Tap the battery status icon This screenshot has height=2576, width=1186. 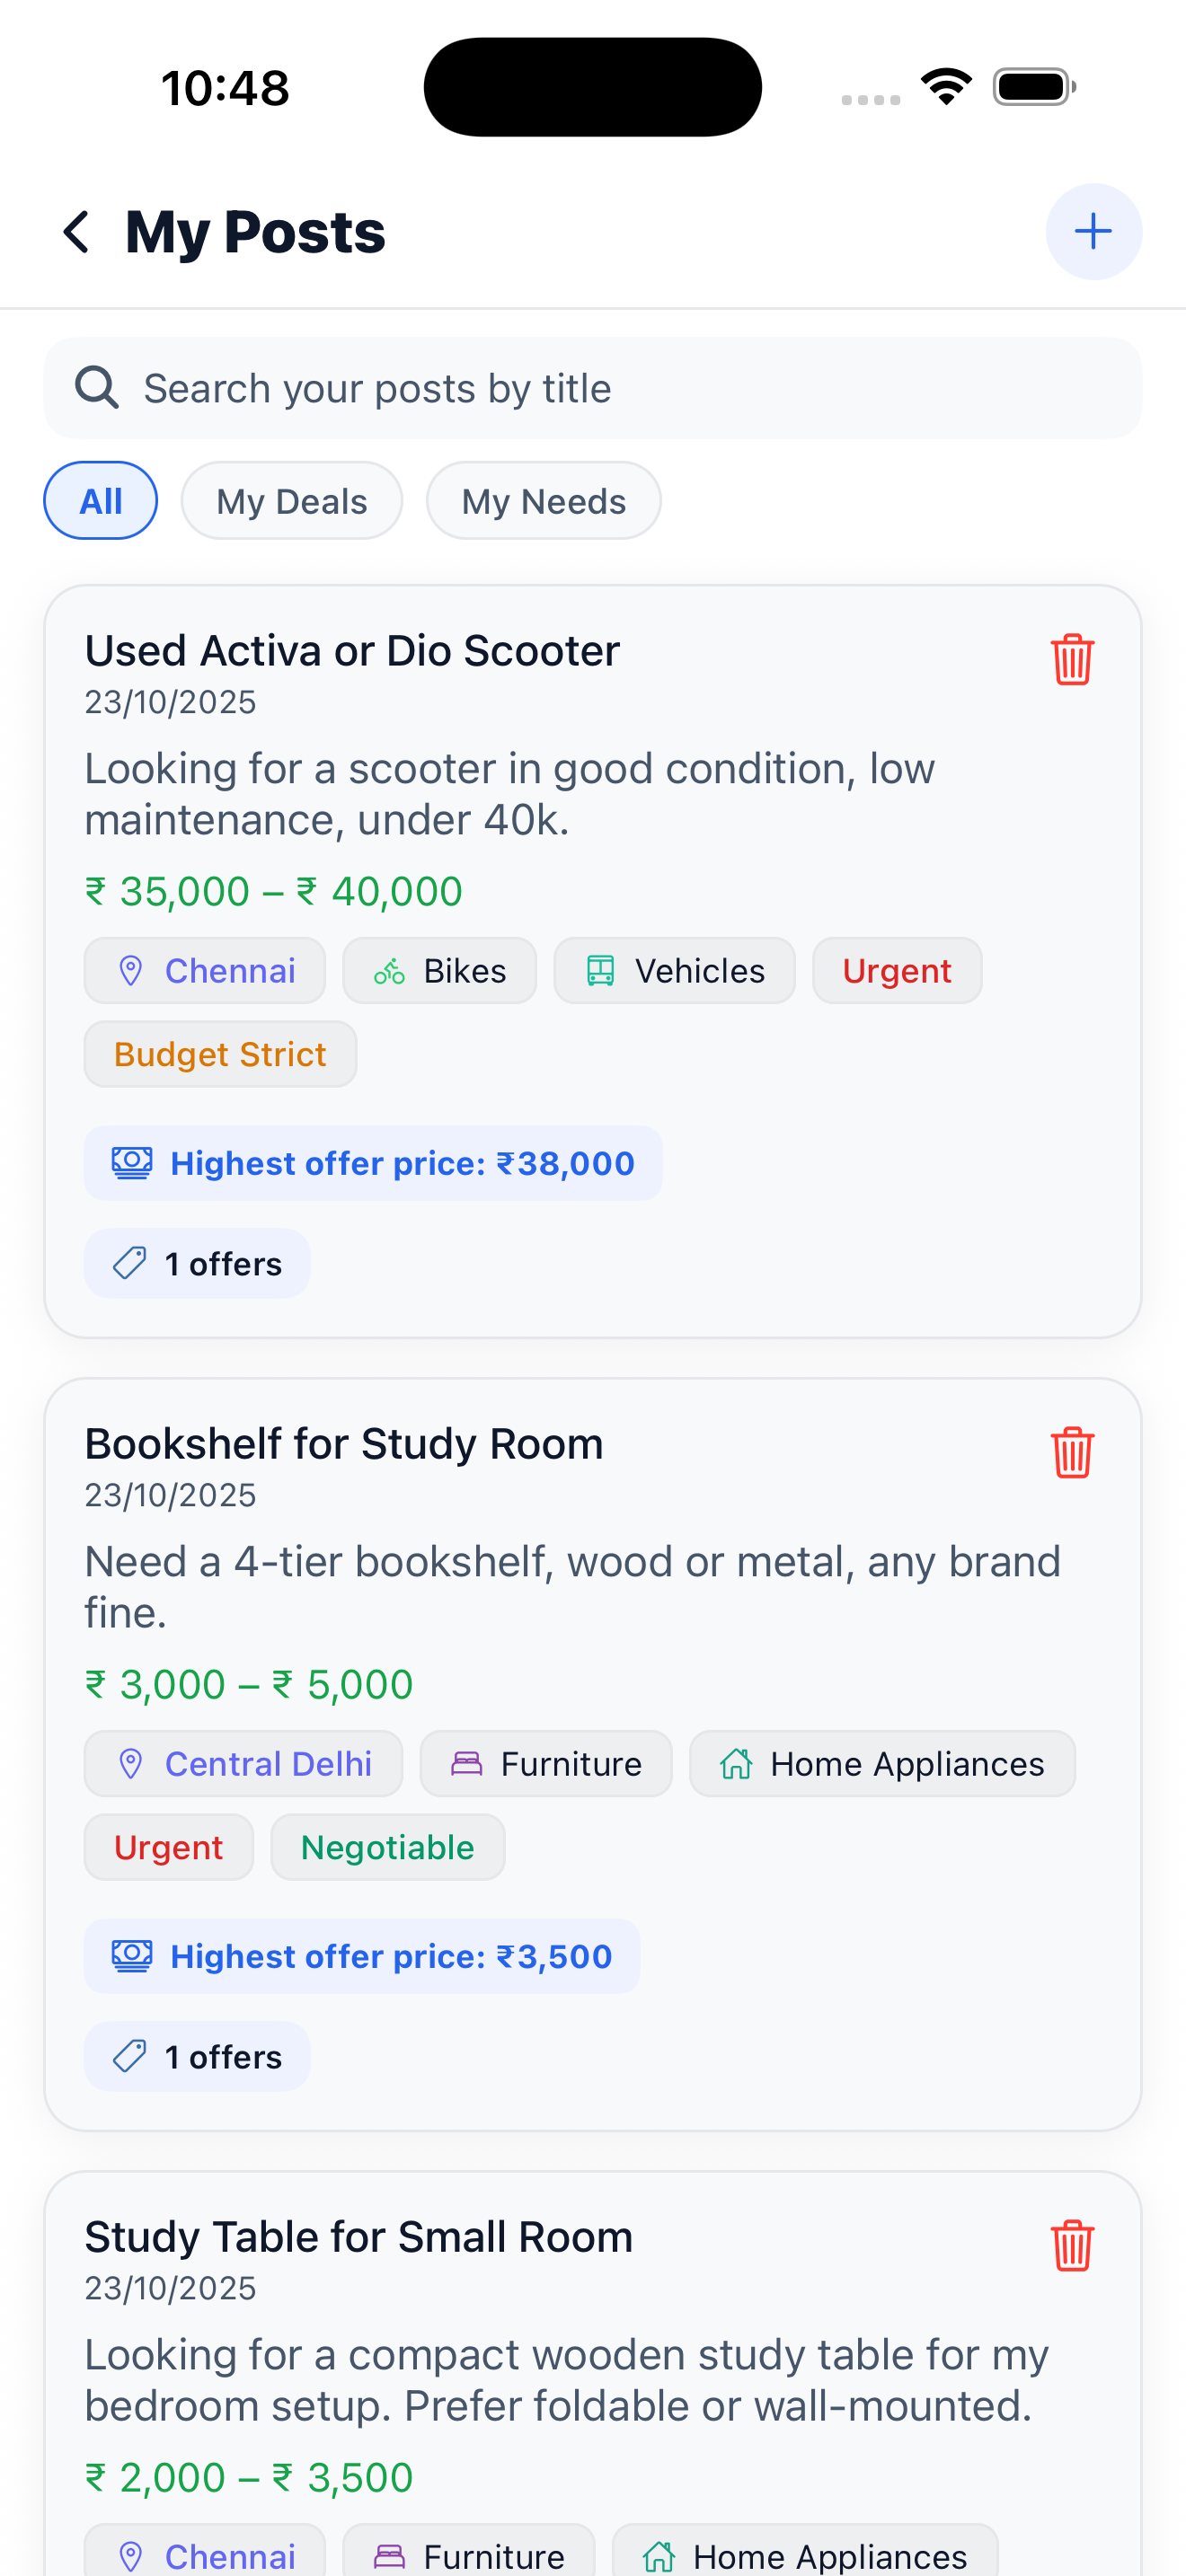1033,87
